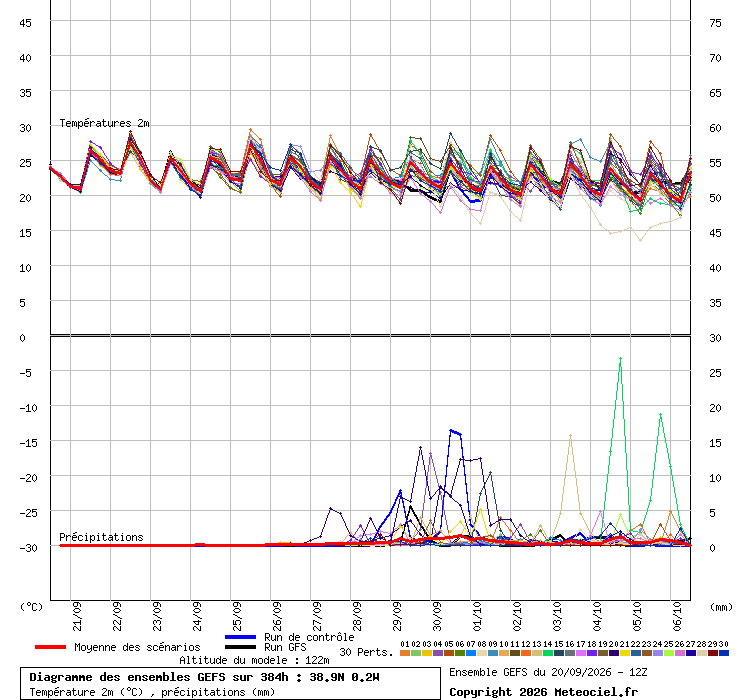Click the Températures 2m chart label
The image size is (740, 700).
[x=104, y=123]
